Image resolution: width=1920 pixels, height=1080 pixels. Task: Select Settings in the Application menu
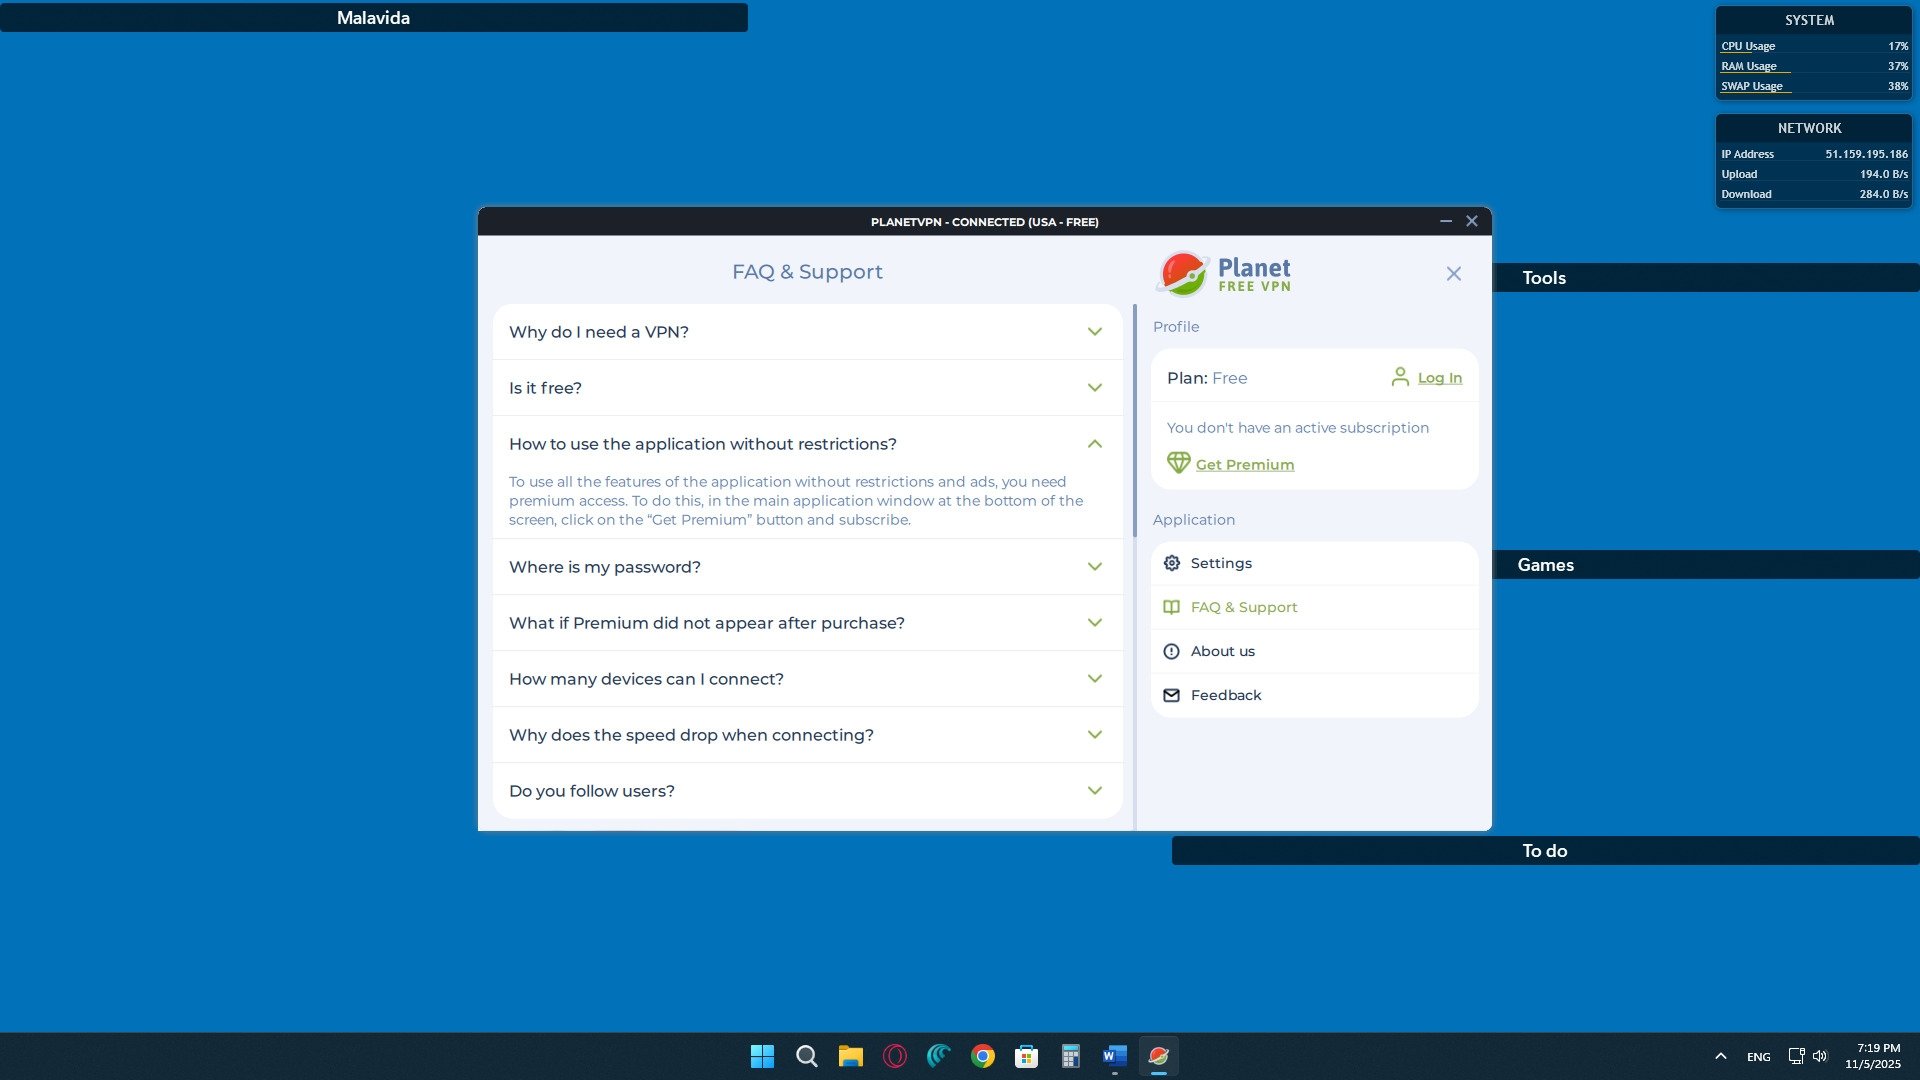coord(1220,562)
